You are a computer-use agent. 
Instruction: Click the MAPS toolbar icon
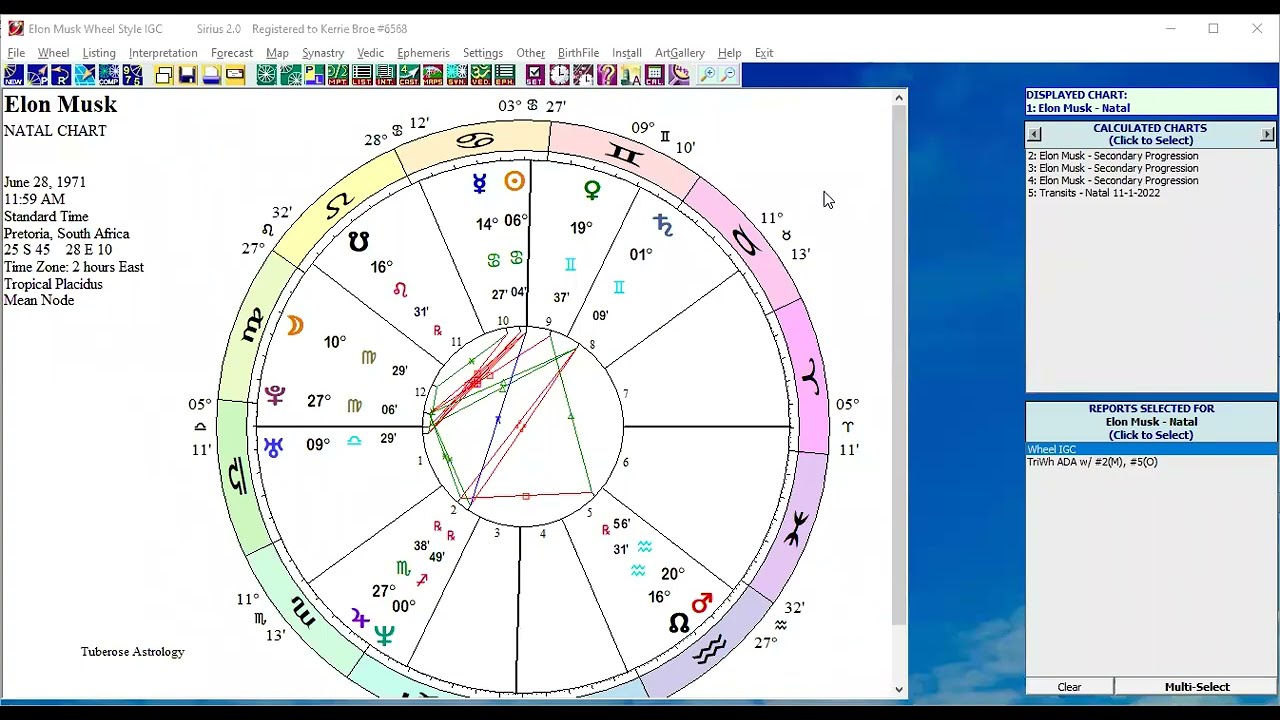(433, 74)
